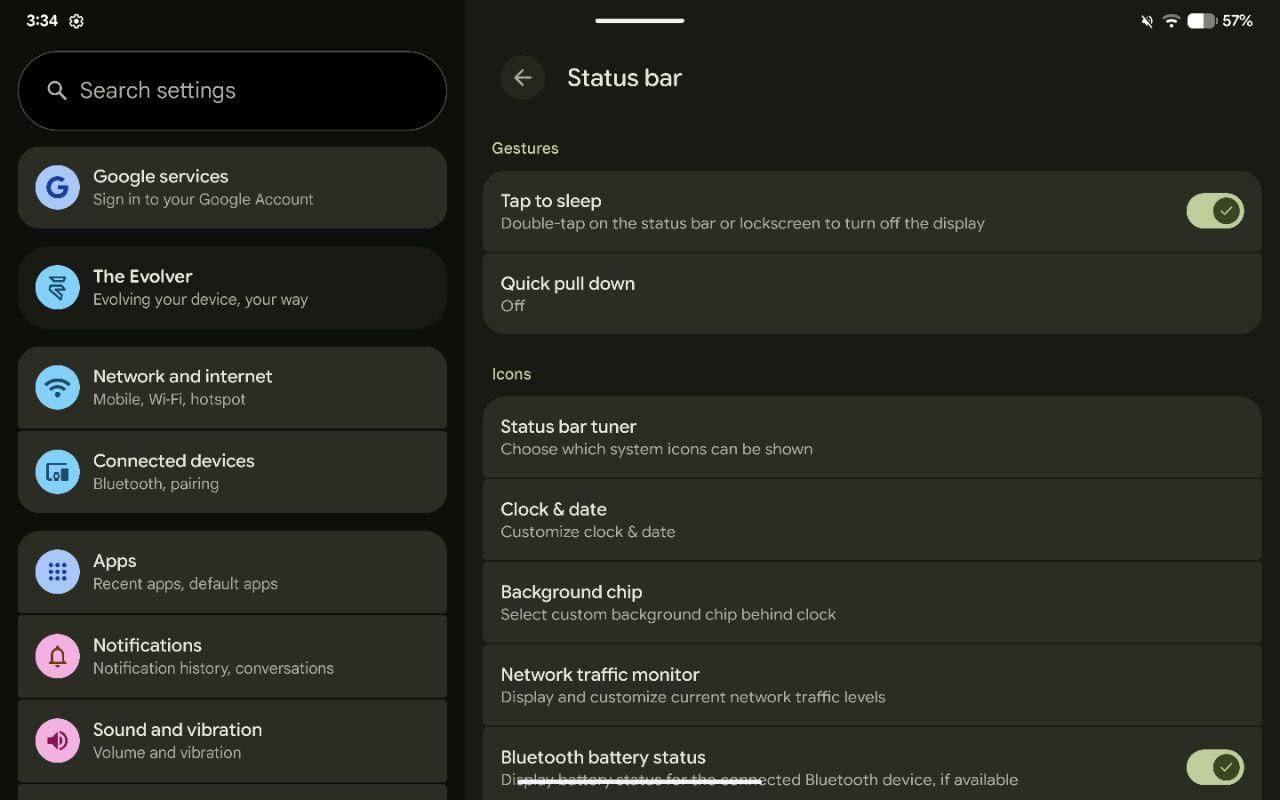1280x800 pixels.
Task: Click the Sound and vibration speaker icon
Action: [x=57, y=741]
